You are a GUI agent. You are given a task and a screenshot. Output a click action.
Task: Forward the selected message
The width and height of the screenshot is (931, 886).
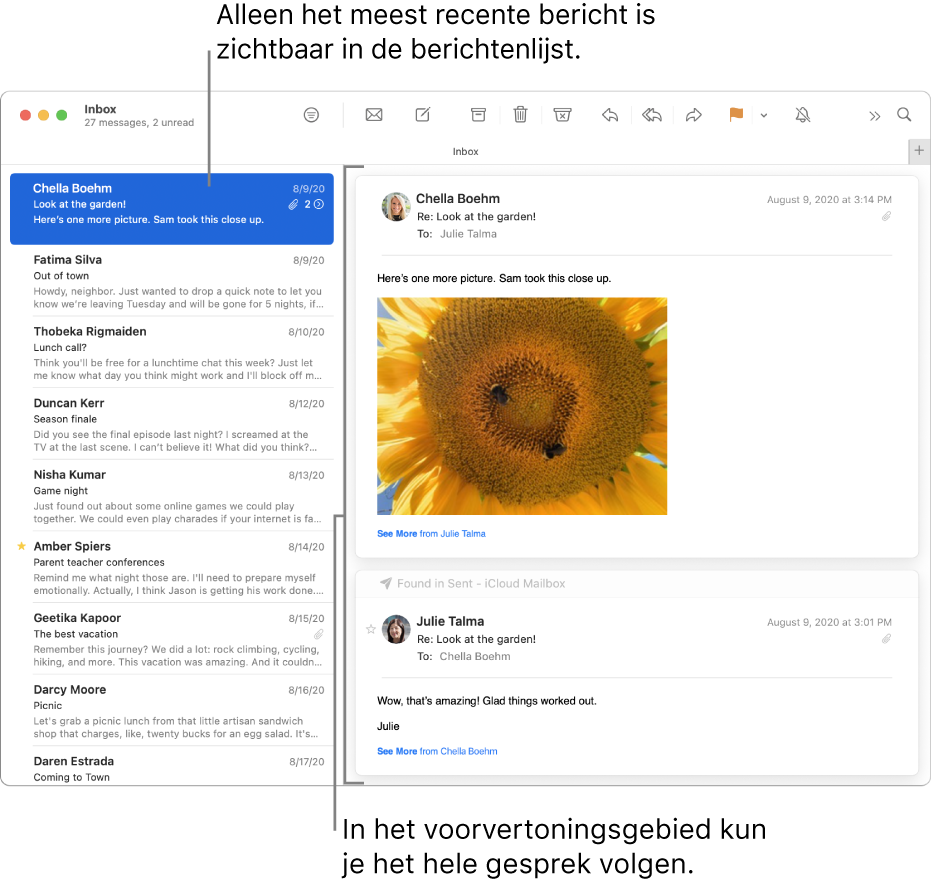pyautogui.click(x=694, y=115)
